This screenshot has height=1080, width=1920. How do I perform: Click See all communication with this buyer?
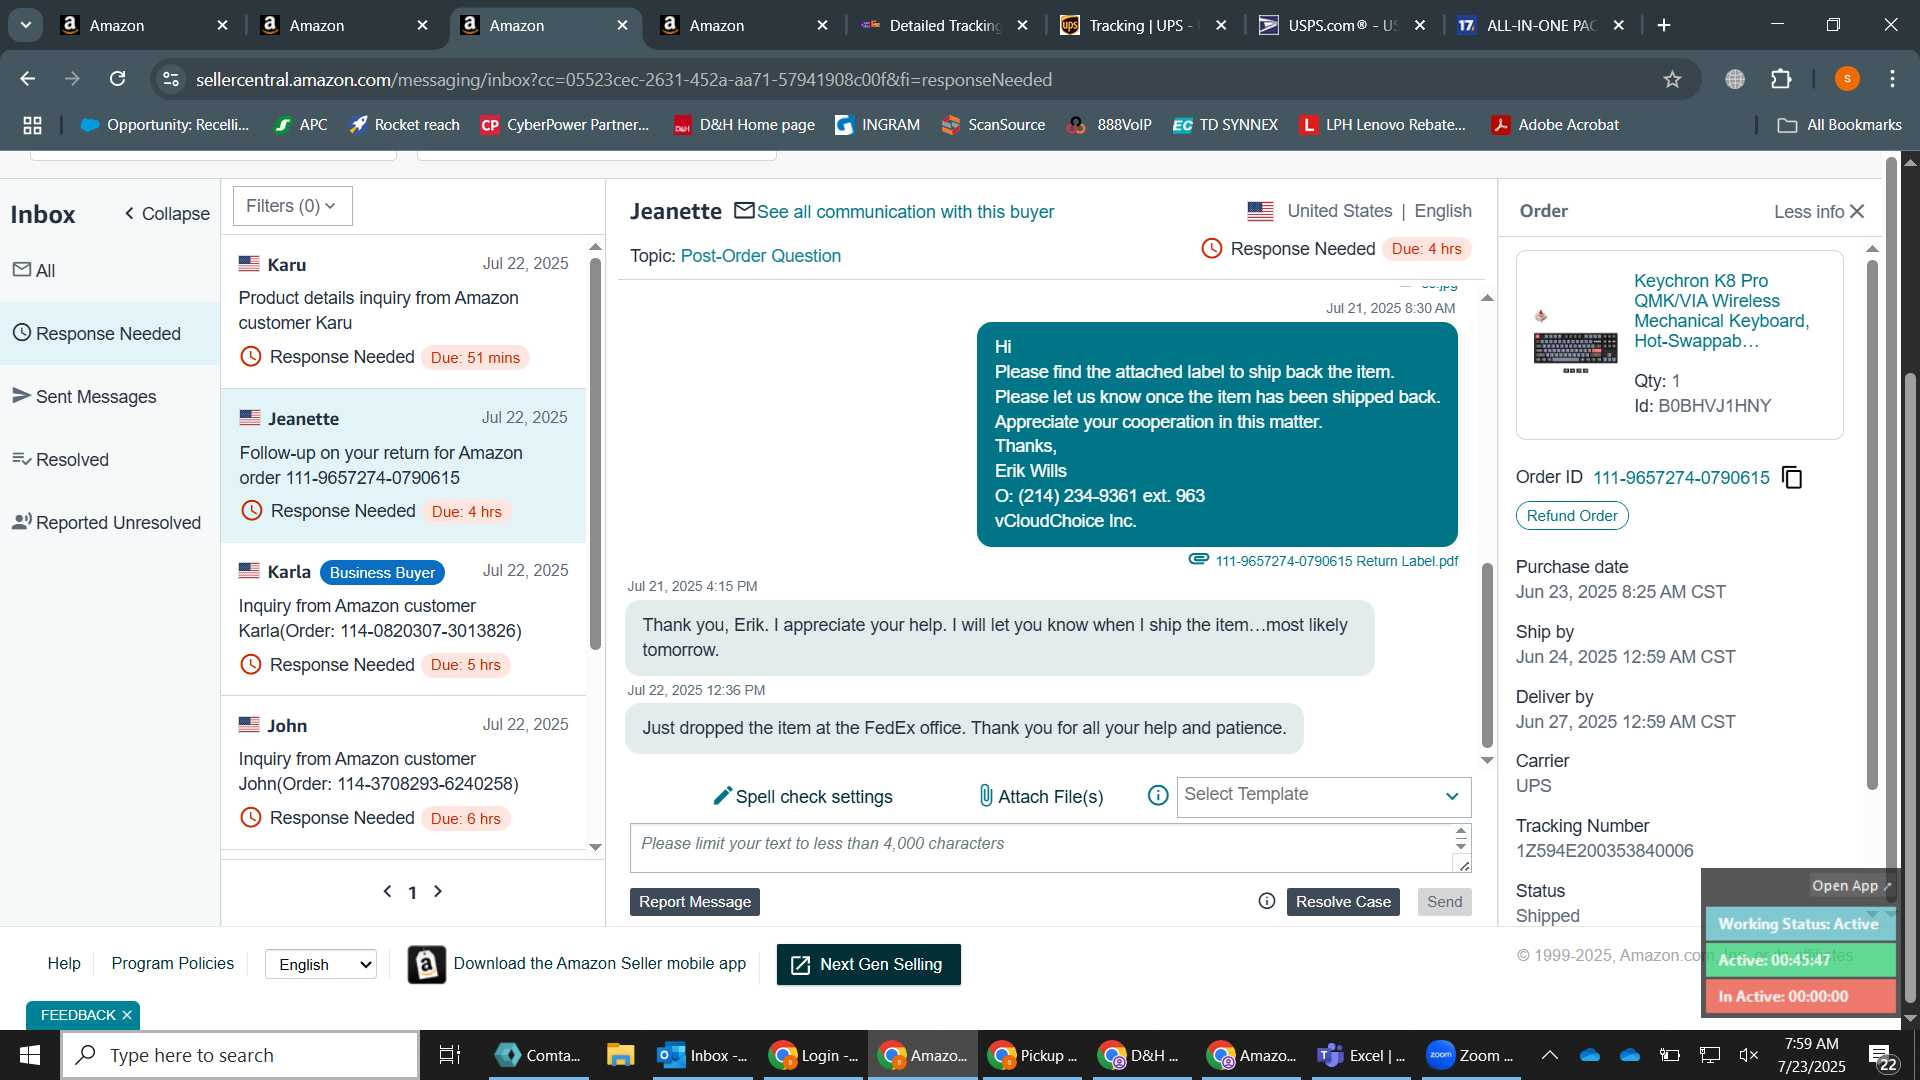pos(905,212)
